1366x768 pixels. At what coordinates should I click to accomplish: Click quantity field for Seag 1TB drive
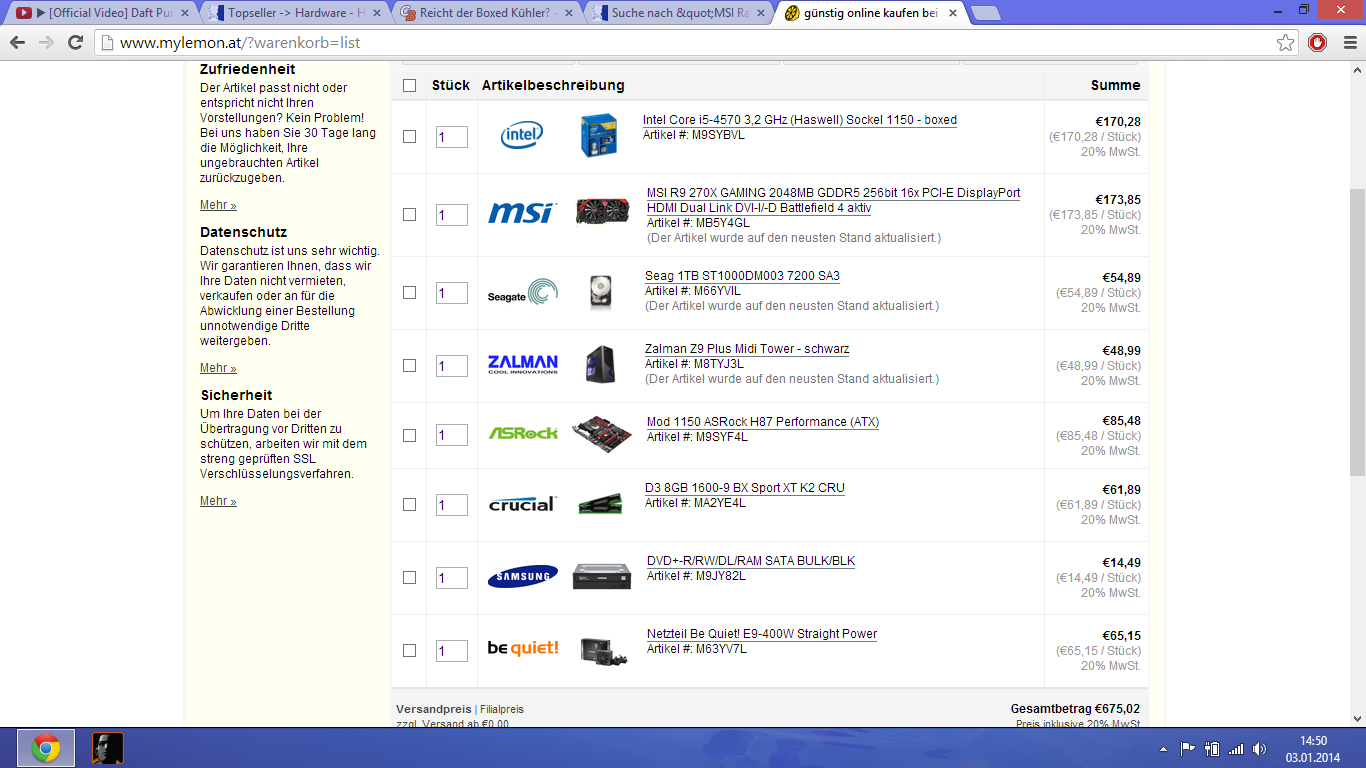click(452, 293)
